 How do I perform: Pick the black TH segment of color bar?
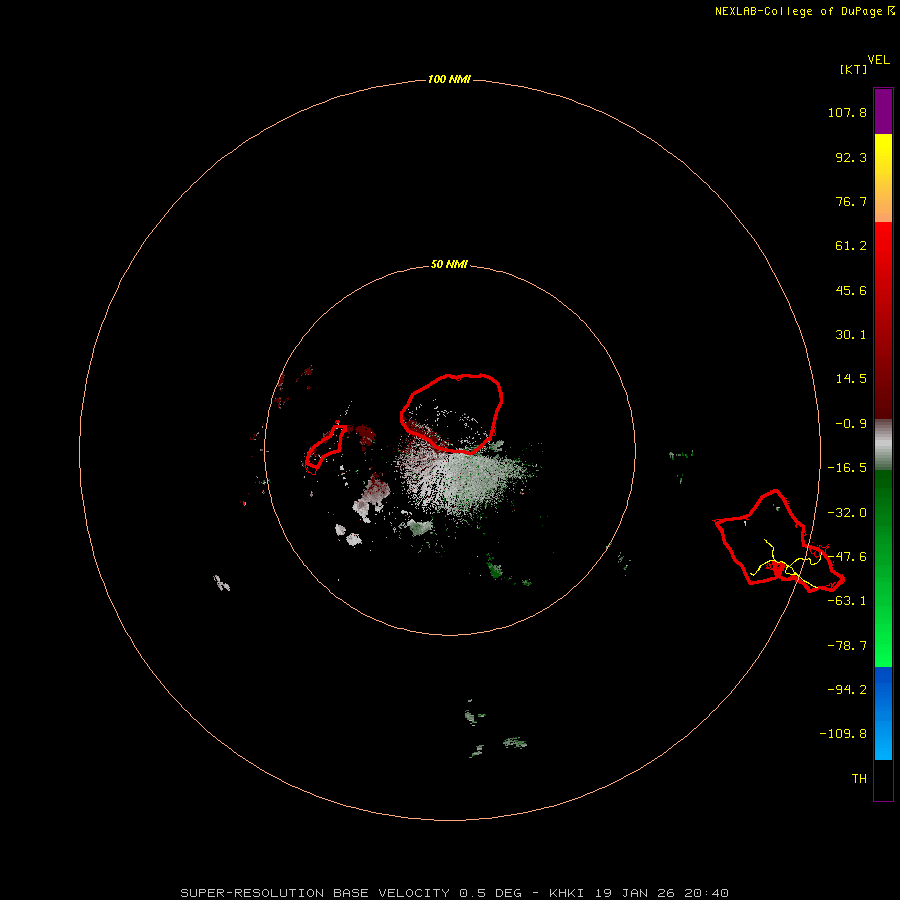point(883,779)
